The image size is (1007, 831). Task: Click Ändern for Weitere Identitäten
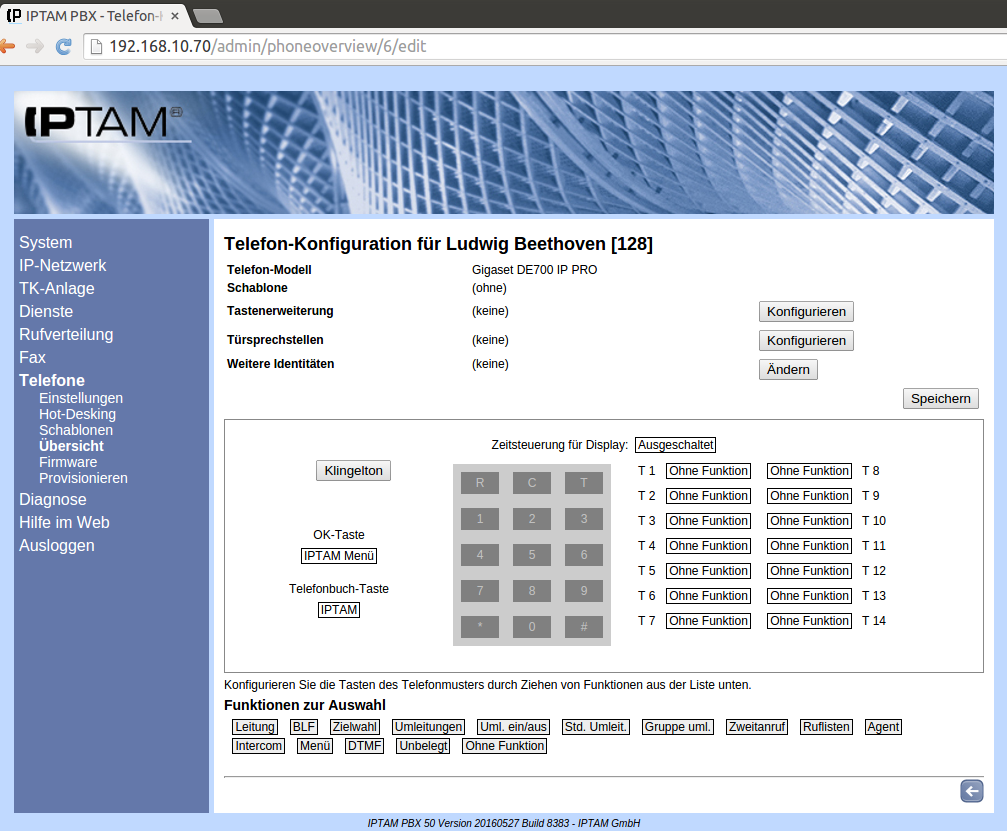[x=788, y=369]
